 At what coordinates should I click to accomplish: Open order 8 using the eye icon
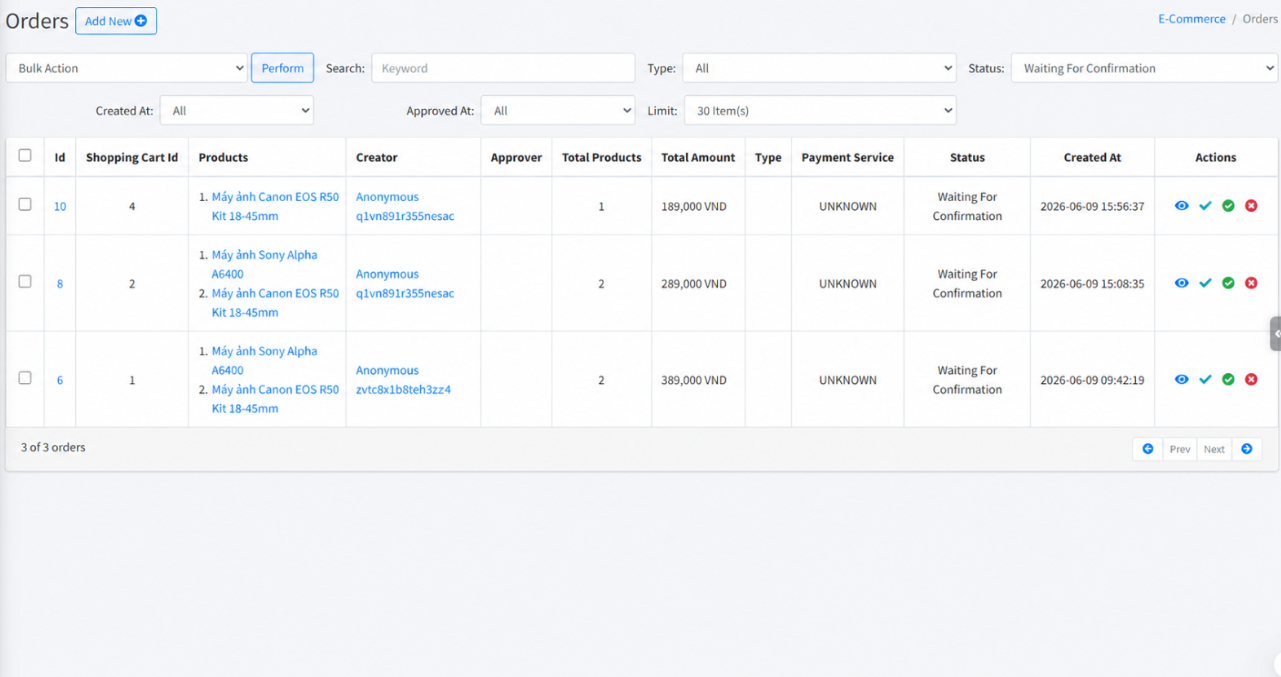1182,283
